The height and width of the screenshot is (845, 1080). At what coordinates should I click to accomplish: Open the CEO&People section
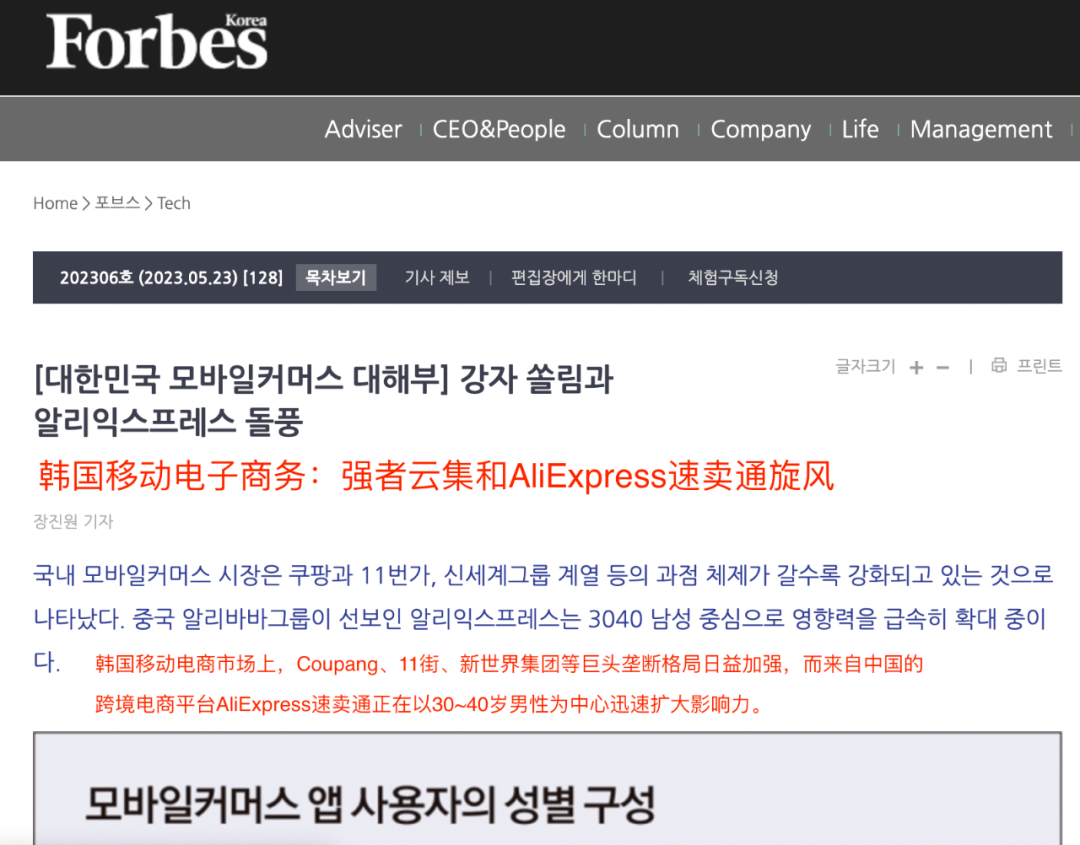(x=499, y=130)
